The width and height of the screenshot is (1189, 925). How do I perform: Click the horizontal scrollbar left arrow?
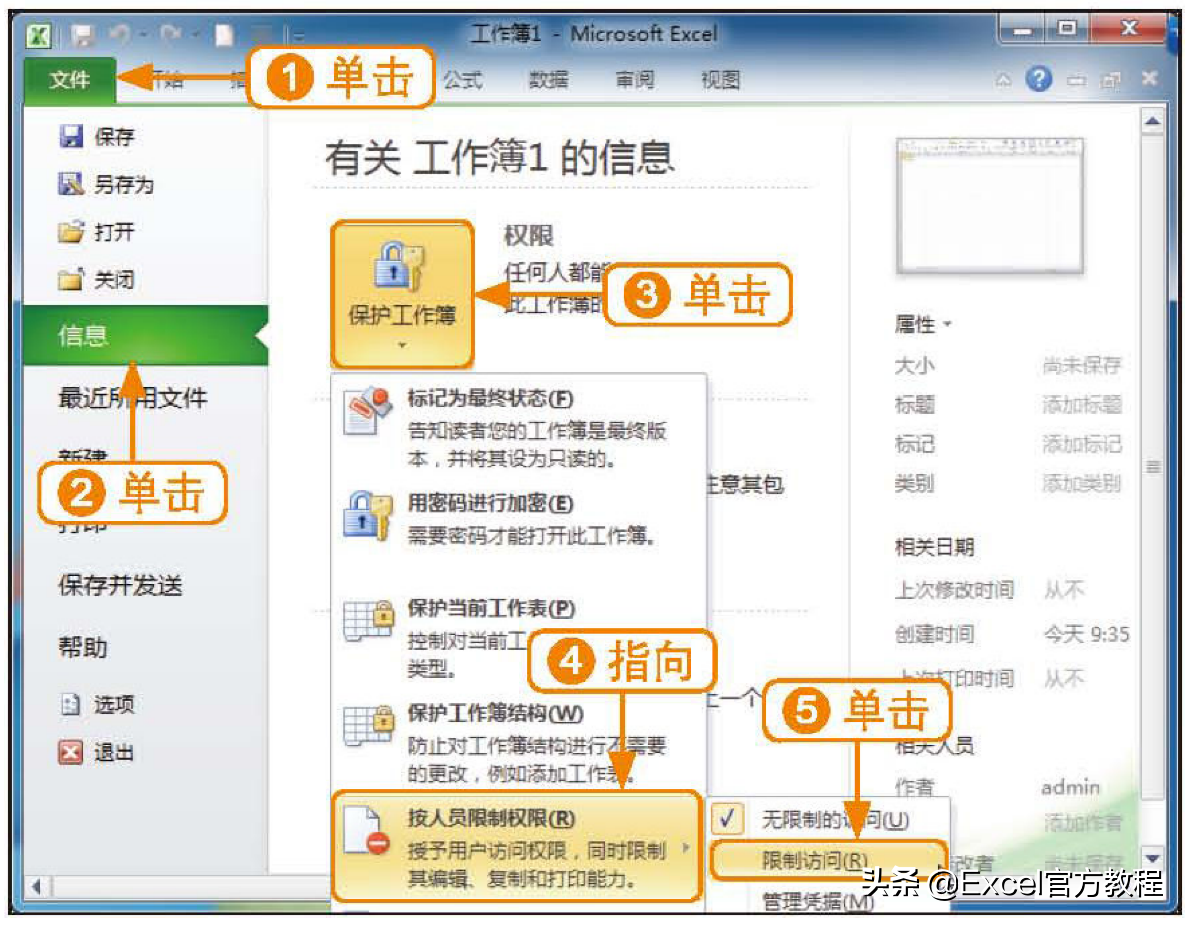coord(36,885)
